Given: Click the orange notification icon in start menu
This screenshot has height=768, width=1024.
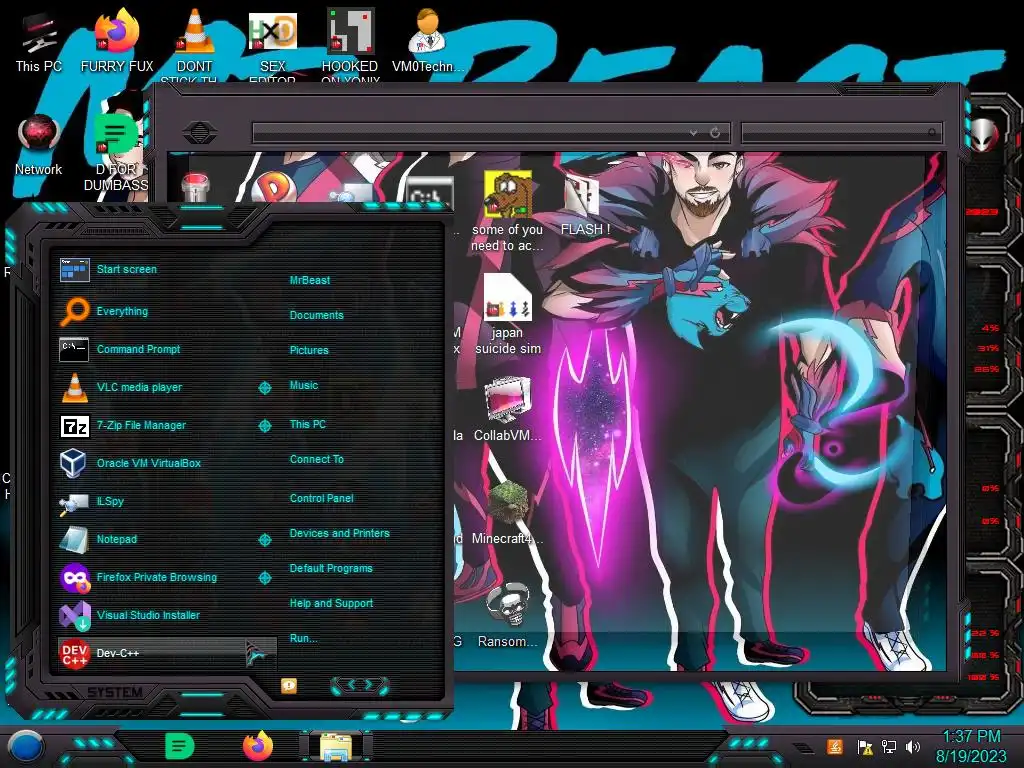Looking at the screenshot, I should pos(289,685).
